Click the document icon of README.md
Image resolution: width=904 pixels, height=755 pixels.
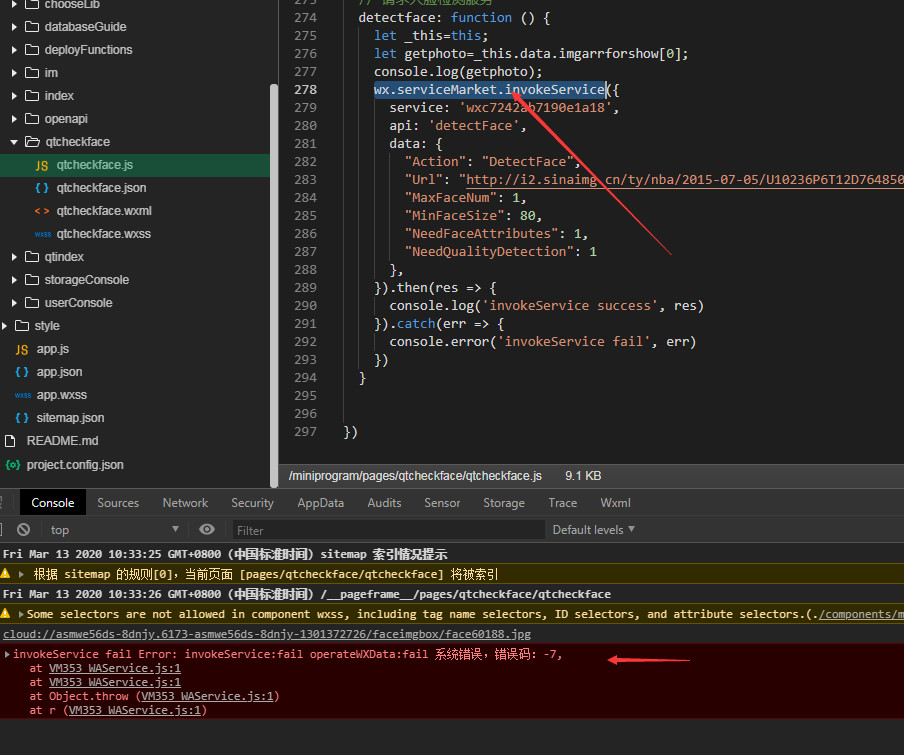[x=10, y=441]
